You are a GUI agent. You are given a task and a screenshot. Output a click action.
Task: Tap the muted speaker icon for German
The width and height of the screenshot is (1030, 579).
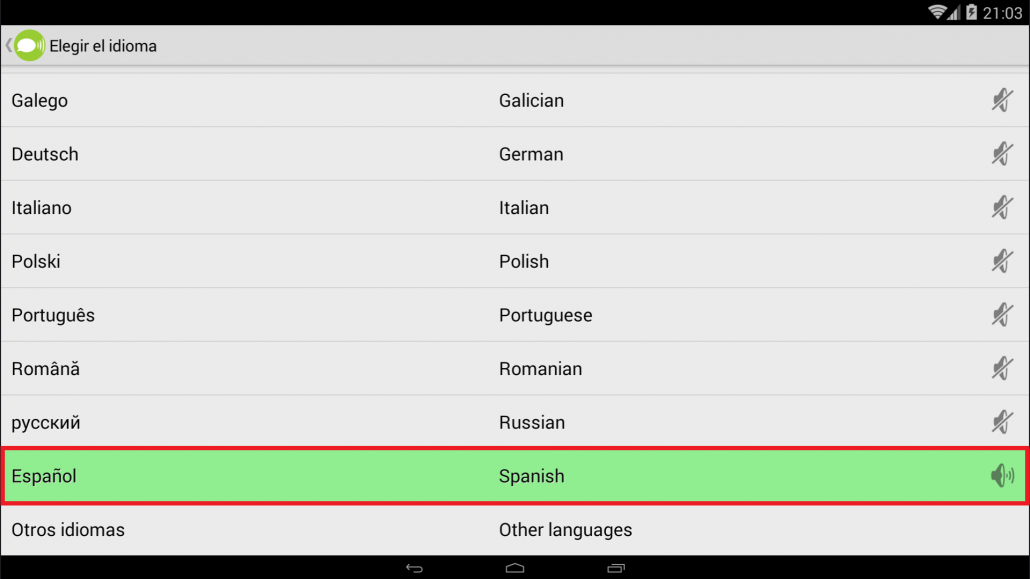pos(1002,154)
